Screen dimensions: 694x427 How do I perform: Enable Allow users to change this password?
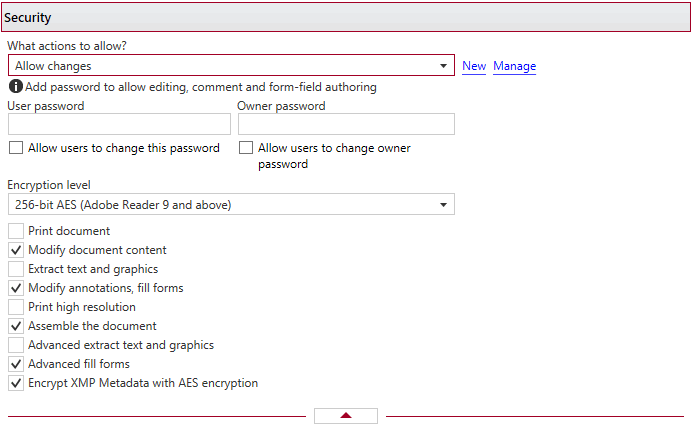(x=16, y=148)
